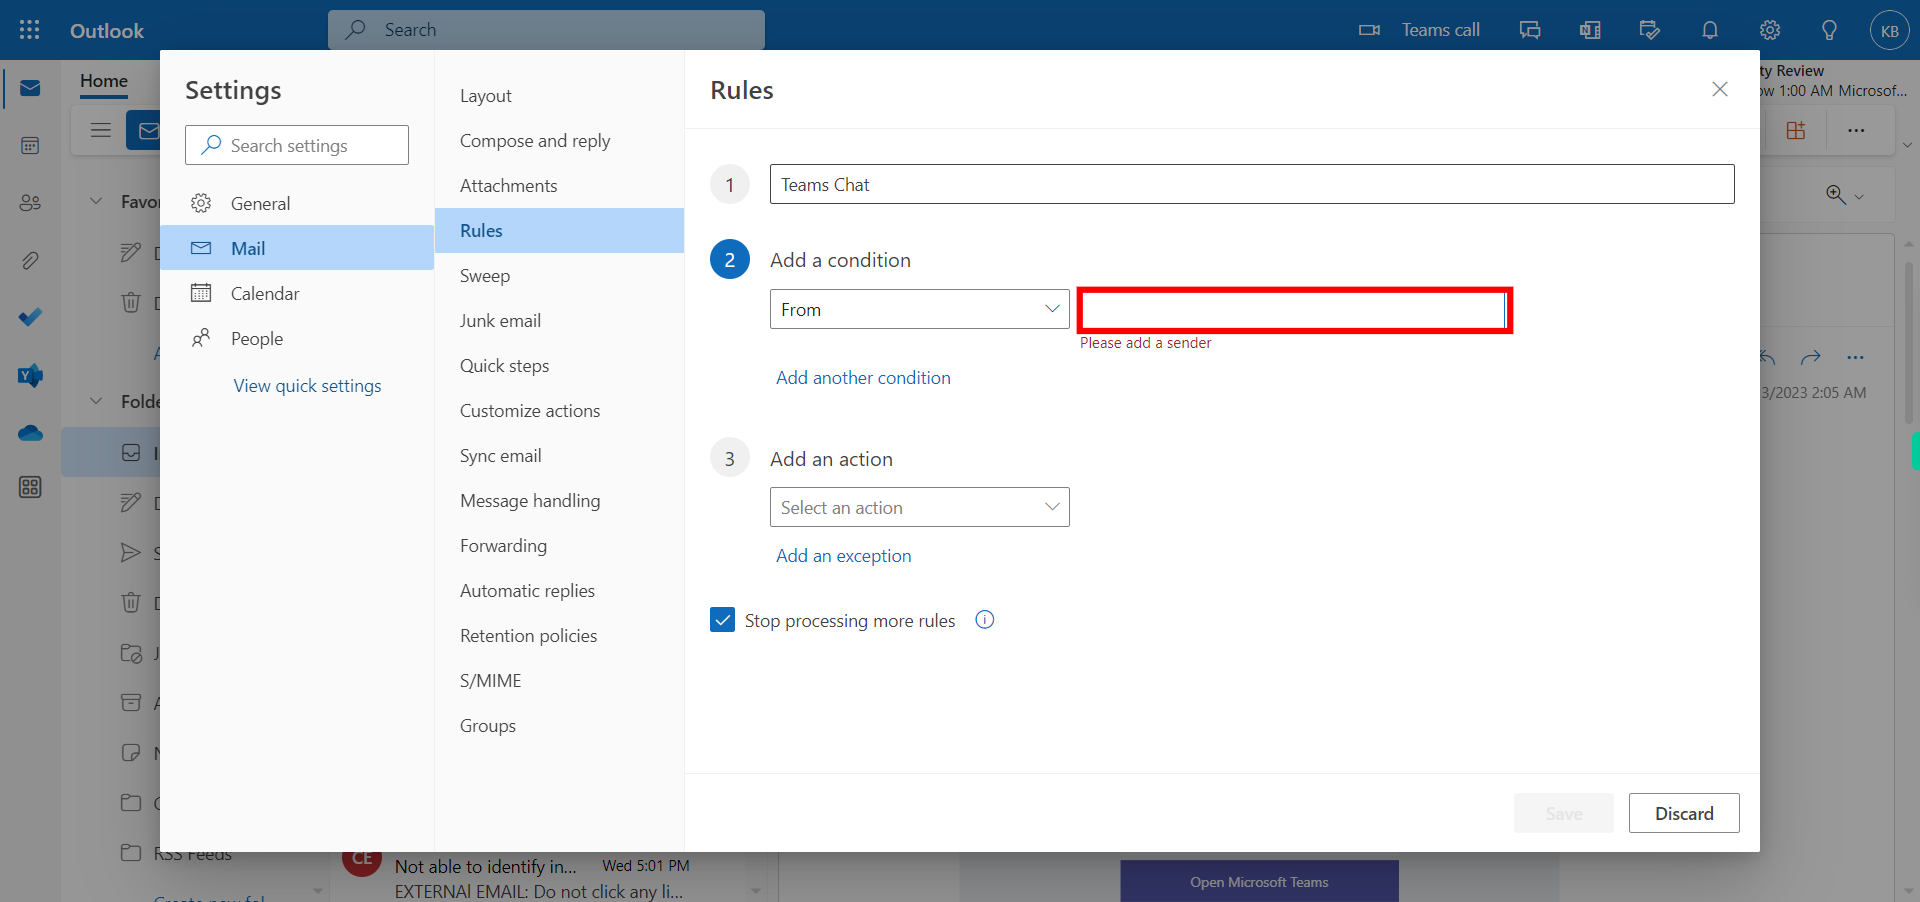This screenshot has height=902, width=1920.
Task: Click Add an exception link
Action: pos(843,556)
